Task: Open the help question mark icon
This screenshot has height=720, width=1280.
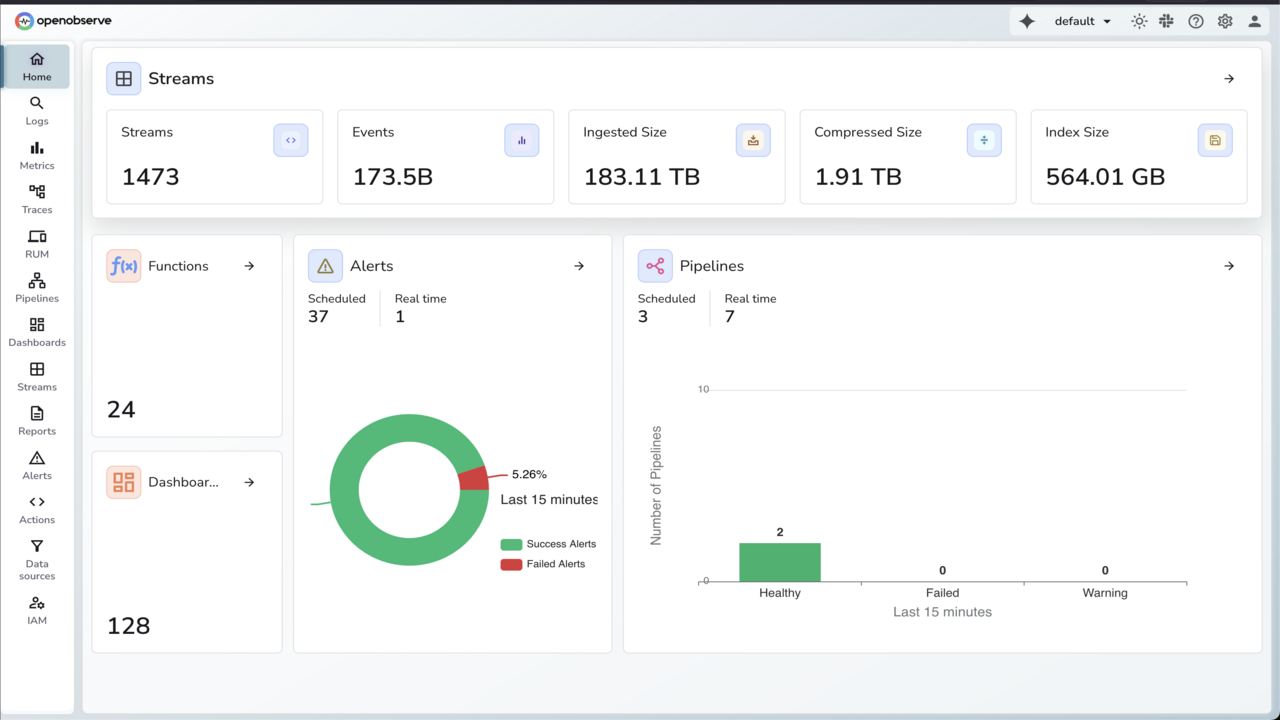Action: coord(1196,21)
